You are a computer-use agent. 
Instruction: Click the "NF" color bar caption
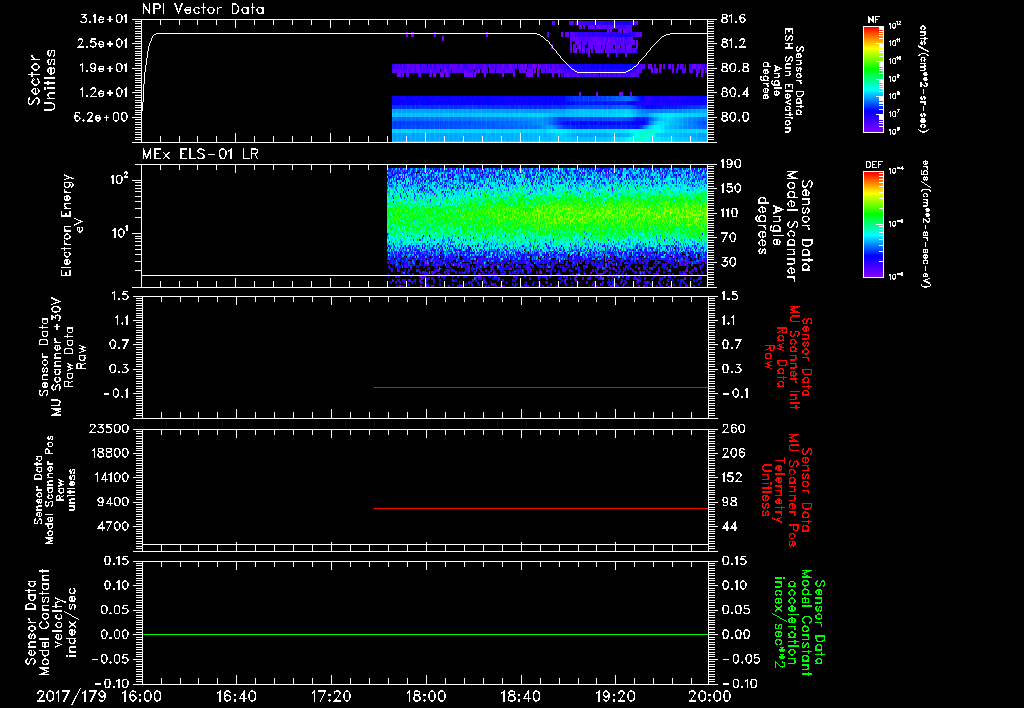874,20
